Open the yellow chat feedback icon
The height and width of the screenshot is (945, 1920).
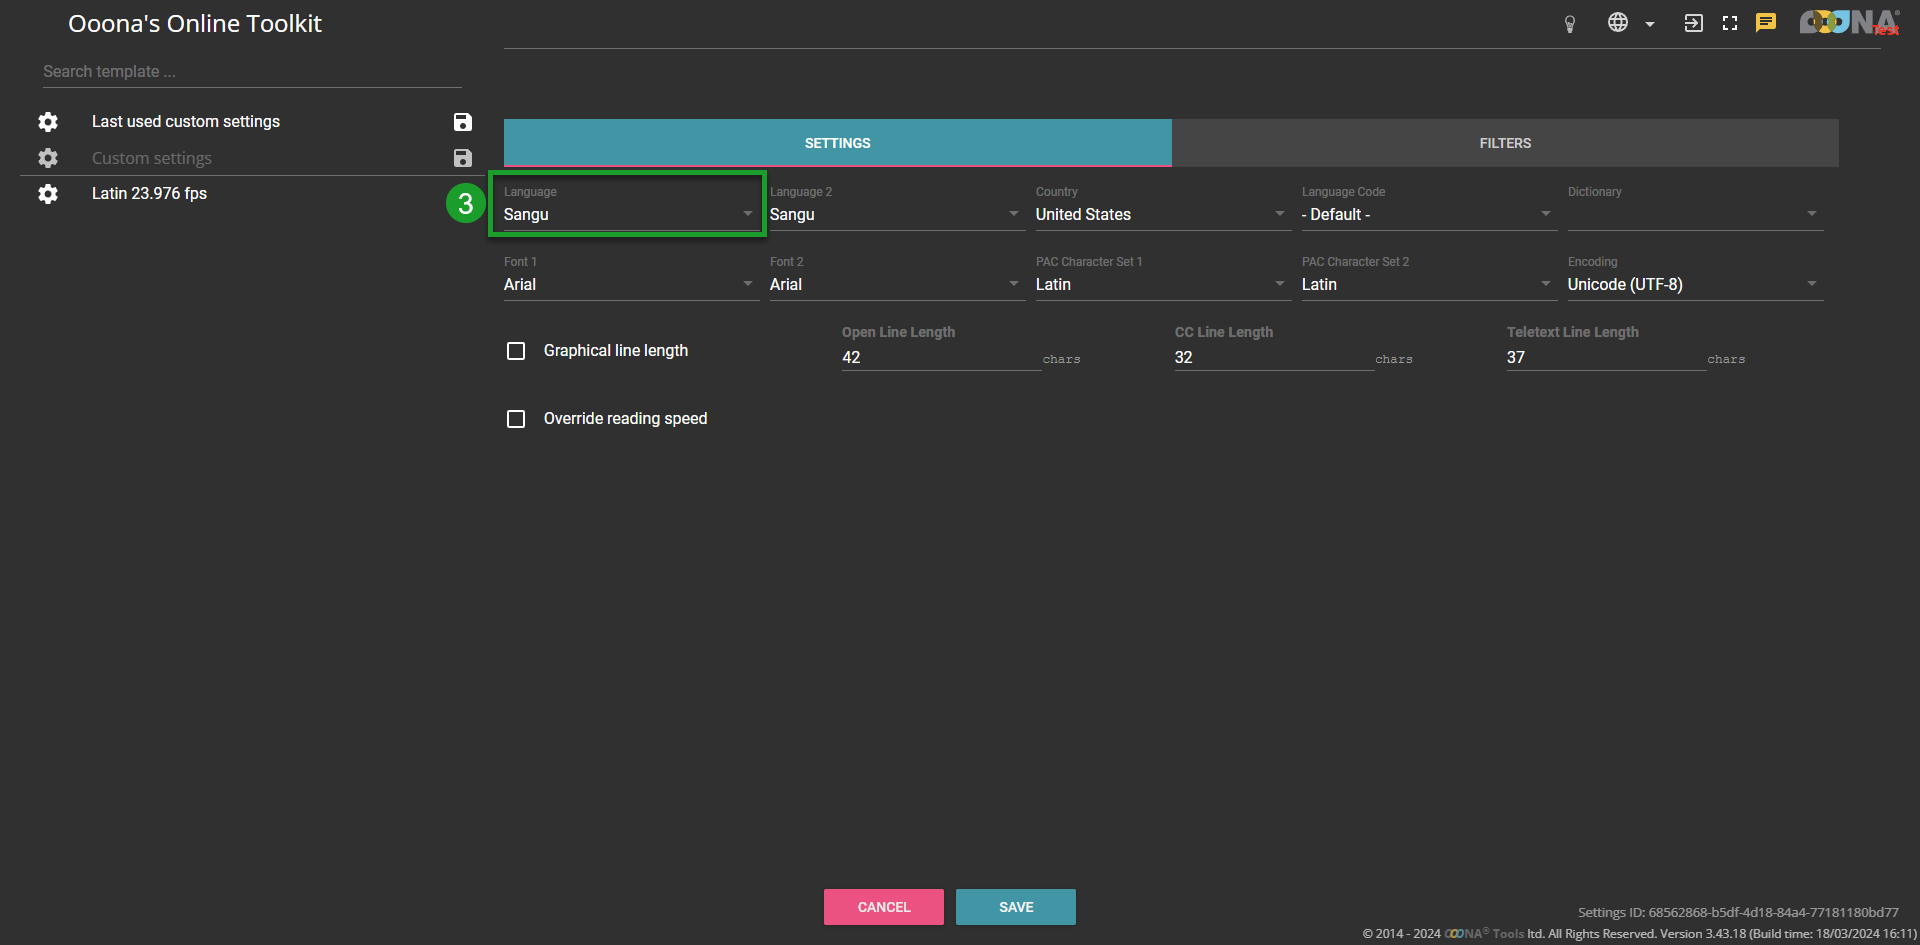coord(1766,23)
